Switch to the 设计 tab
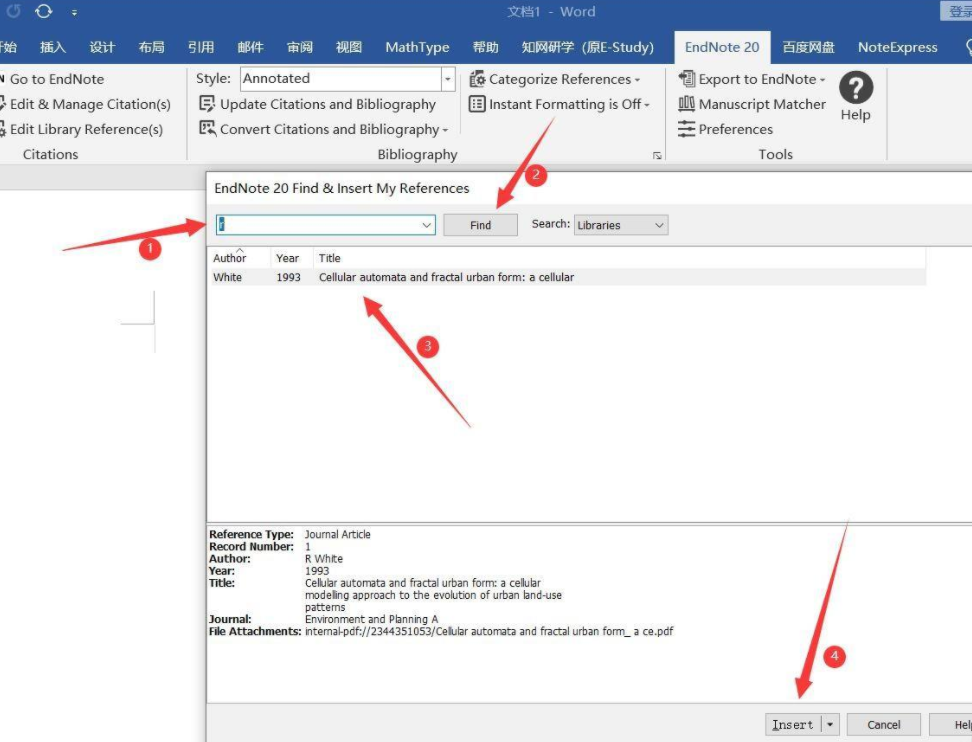 click(102, 47)
